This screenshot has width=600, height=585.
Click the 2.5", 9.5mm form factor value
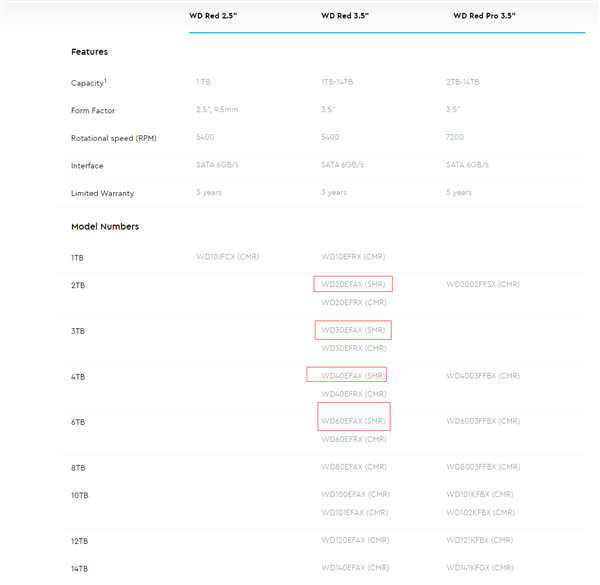[x=217, y=109]
